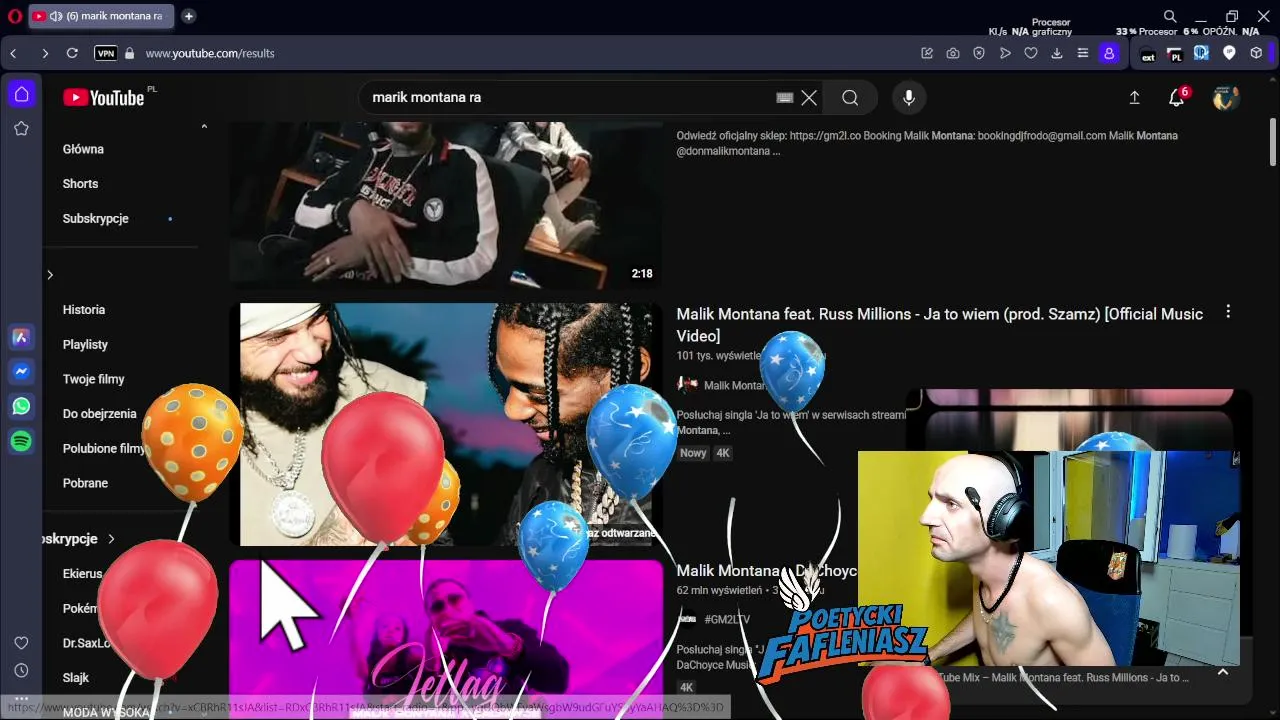Image resolution: width=1280 pixels, height=720 pixels.
Task: Open YouTube account avatar menu
Action: click(1225, 97)
